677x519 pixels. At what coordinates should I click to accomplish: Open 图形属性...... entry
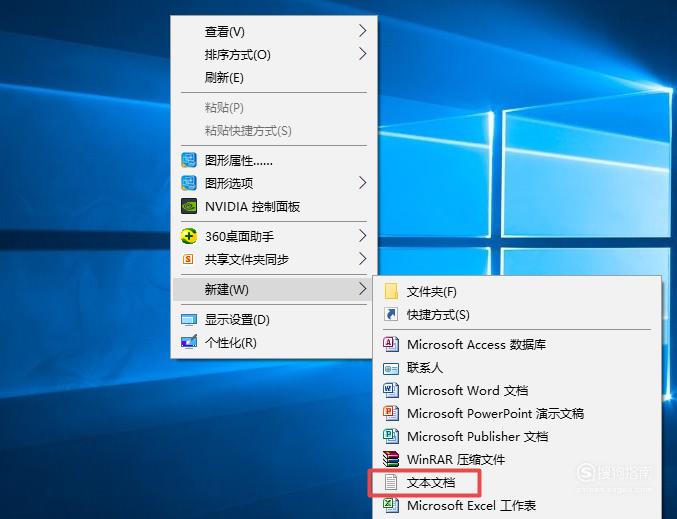tap(273, 161)
